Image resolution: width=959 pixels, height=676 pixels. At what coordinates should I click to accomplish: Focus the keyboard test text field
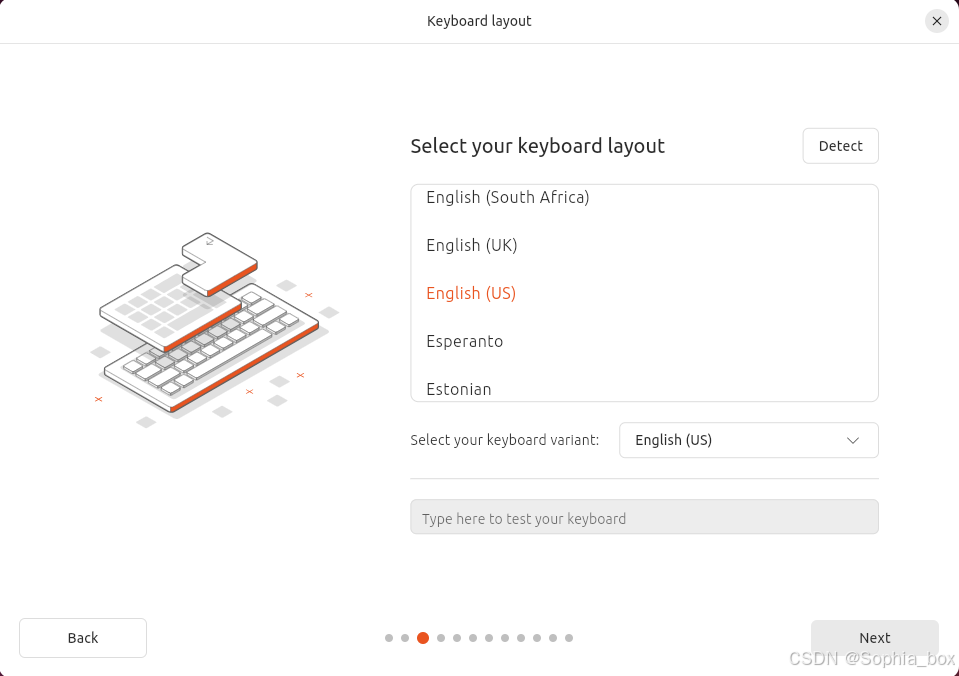(645, 517)
